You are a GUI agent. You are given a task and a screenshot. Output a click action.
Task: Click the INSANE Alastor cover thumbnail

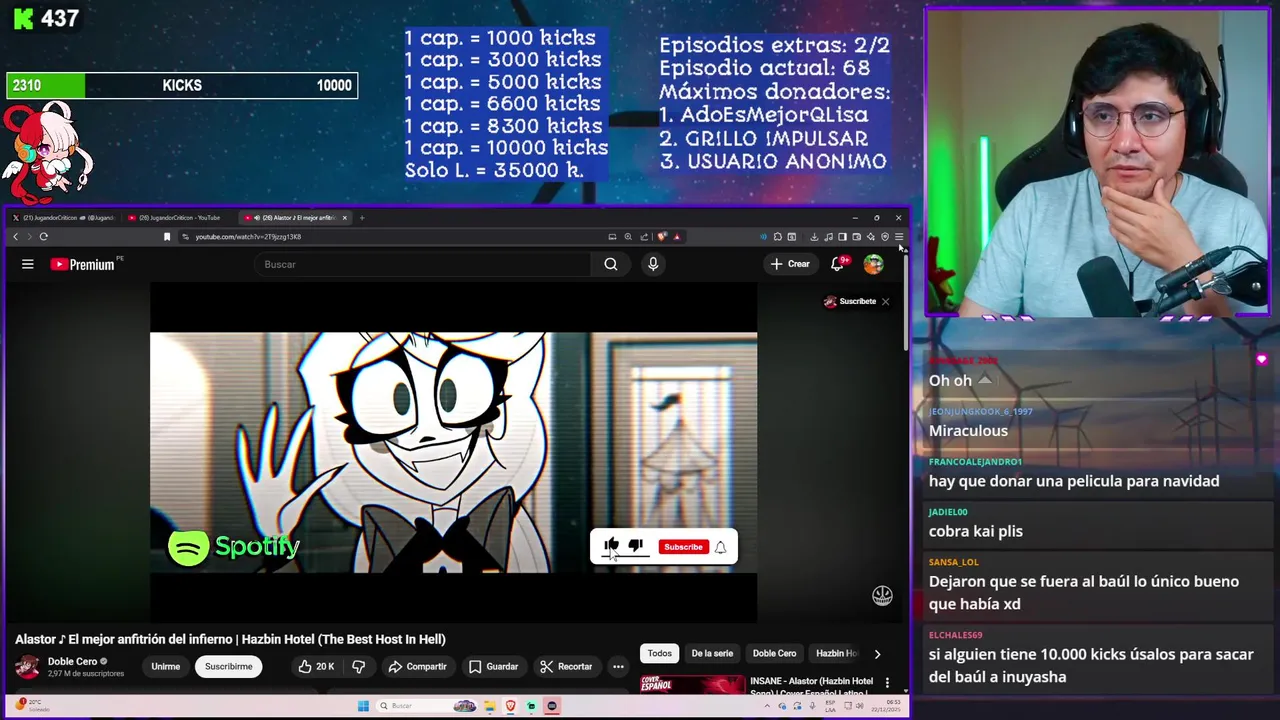692,684
